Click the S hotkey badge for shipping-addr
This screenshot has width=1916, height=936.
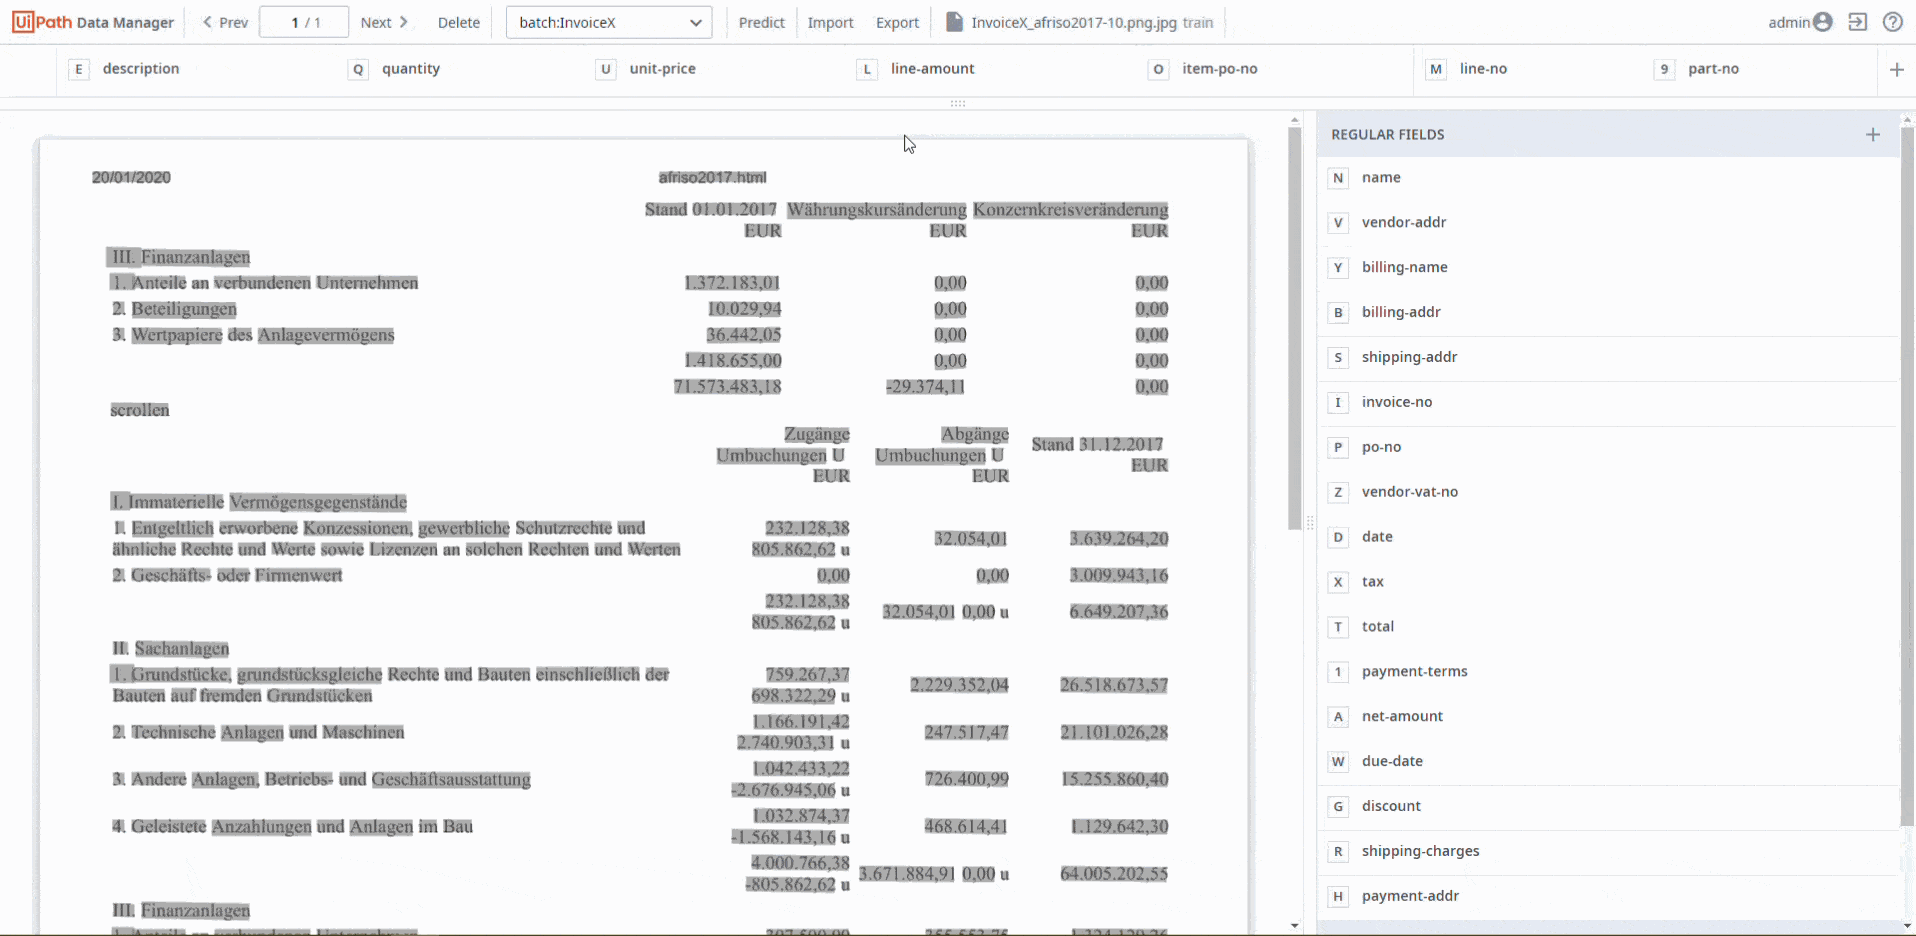(1338, 358)
